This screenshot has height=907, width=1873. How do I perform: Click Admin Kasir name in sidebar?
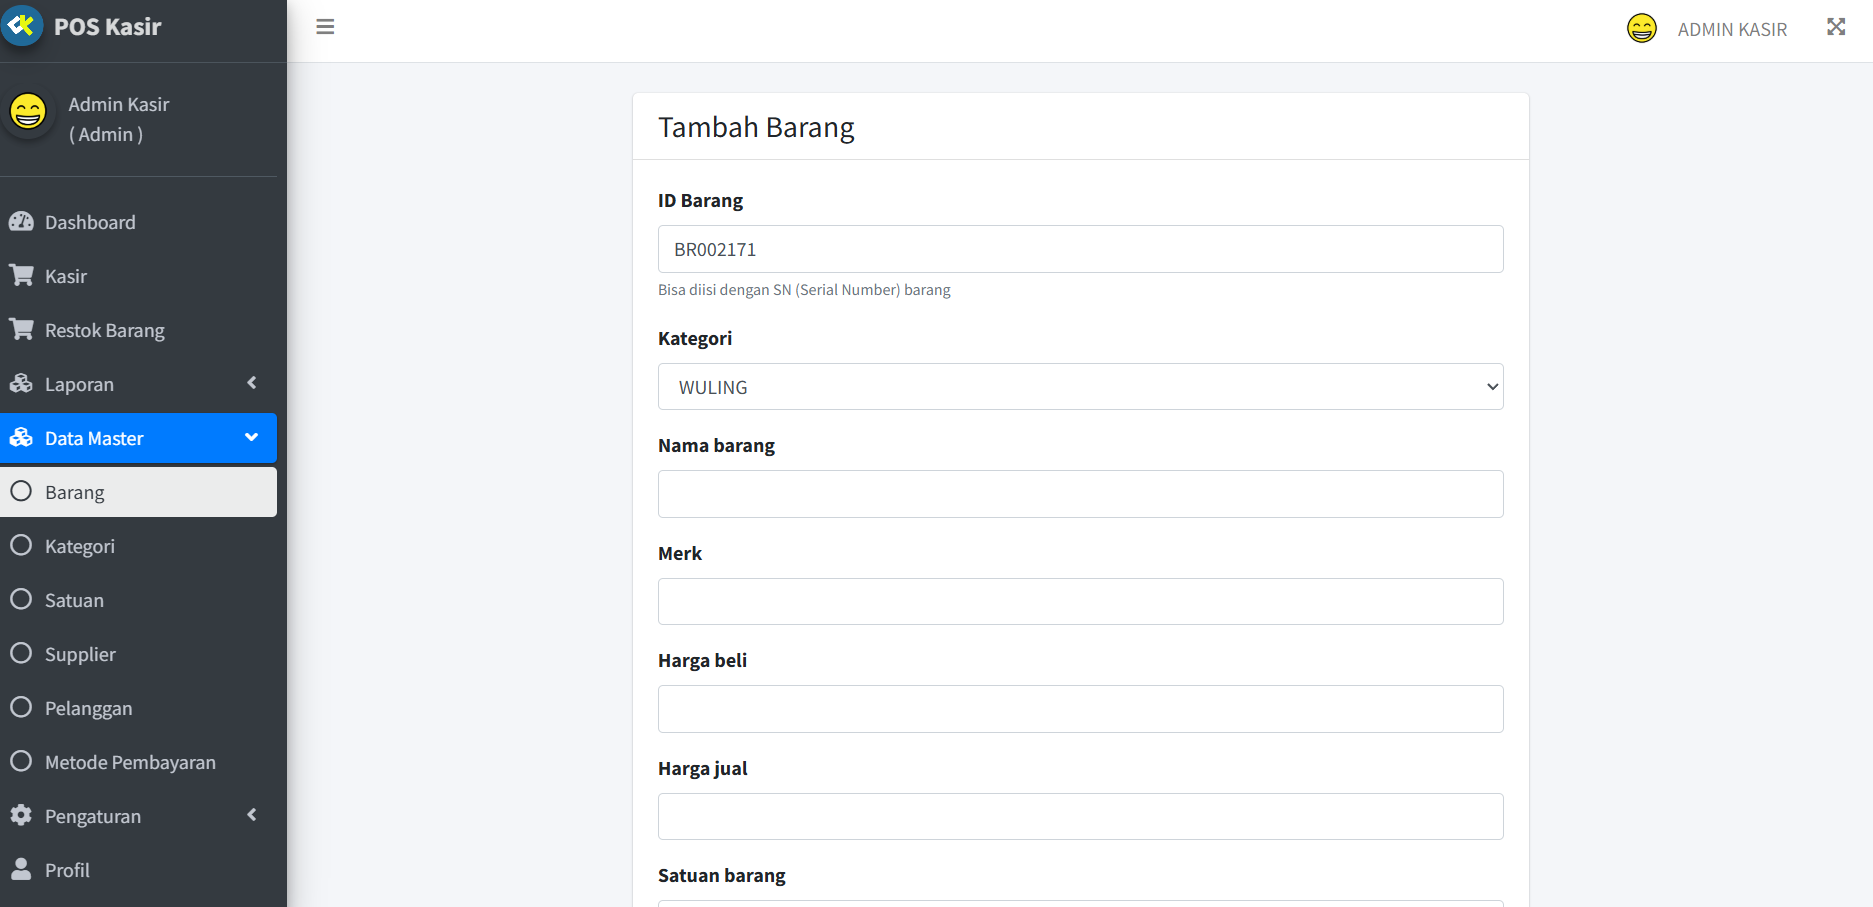pos(119,104)
